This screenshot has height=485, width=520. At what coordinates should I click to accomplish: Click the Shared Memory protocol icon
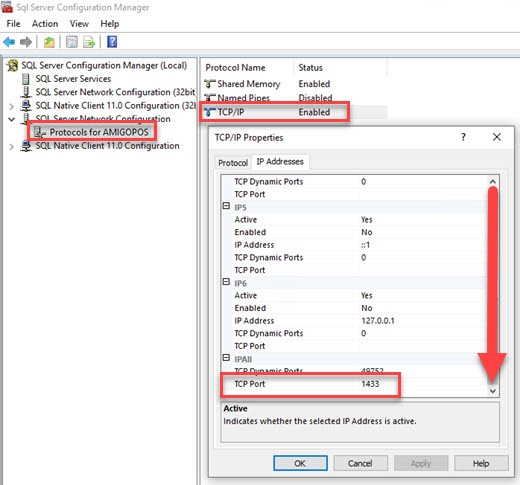pos(210,84)
